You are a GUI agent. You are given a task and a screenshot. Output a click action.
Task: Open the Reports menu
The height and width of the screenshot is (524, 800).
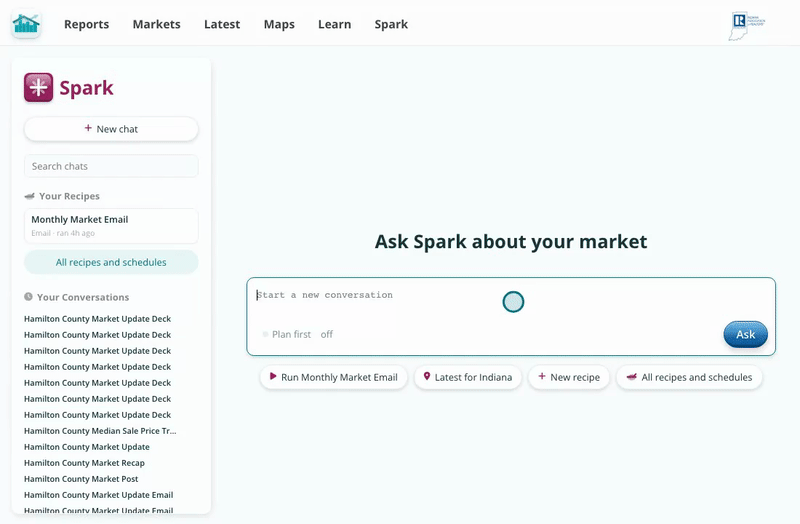tap(86, 24)
